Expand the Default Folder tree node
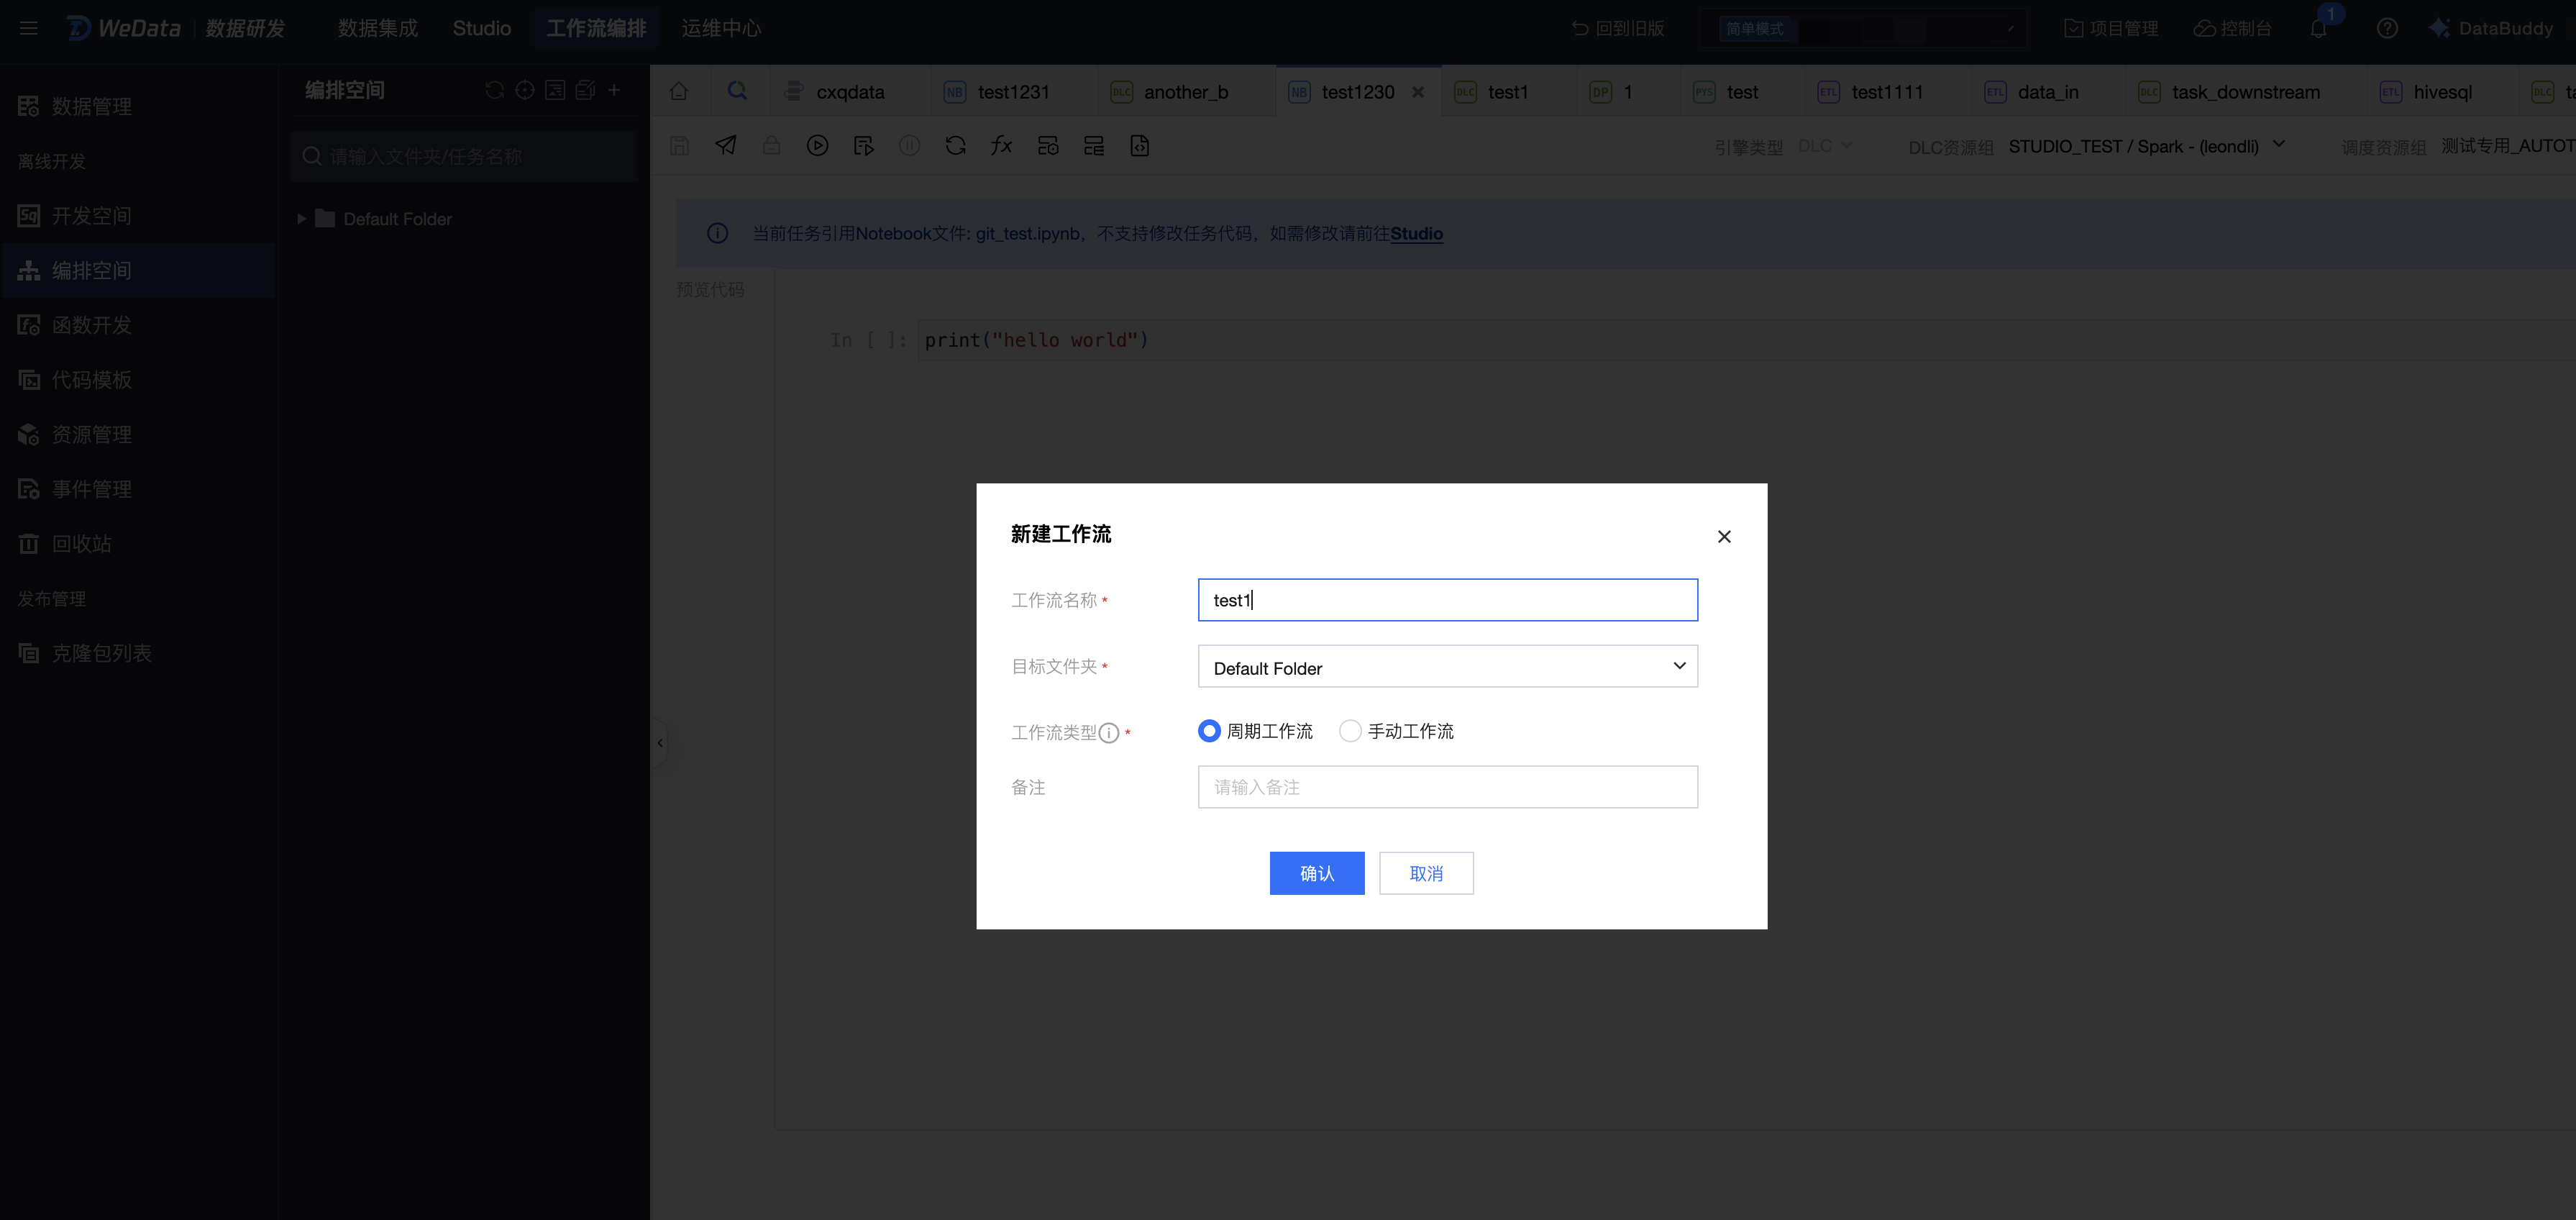 tap(301, 219)
